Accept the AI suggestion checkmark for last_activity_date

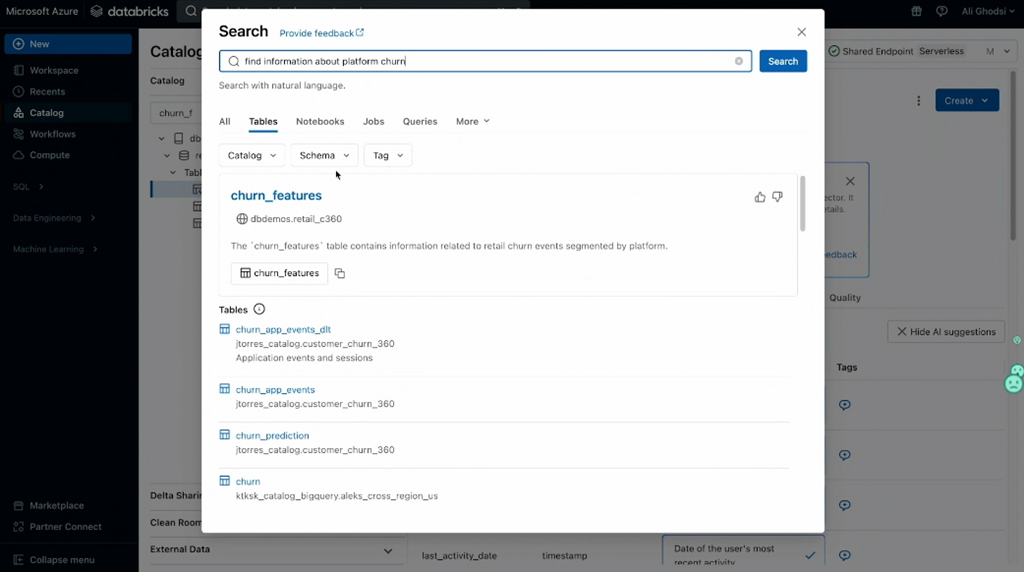810,555
